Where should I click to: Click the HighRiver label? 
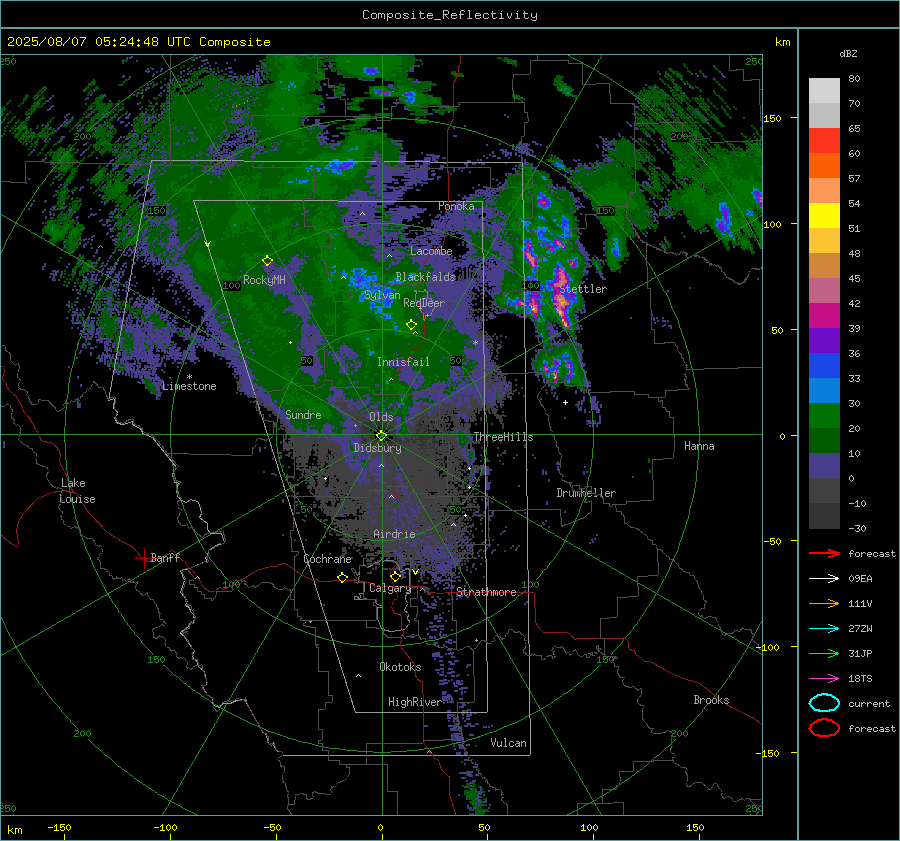click(x=414, y=702)
